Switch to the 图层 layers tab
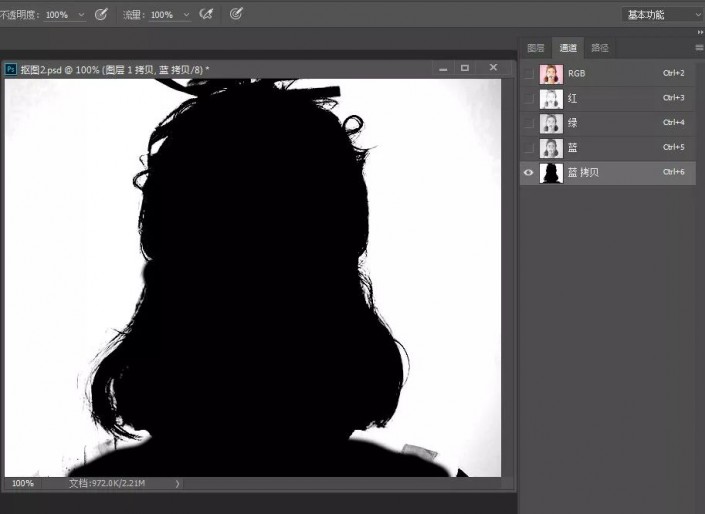This screenshot has height=514, width=705. [536, 47]
